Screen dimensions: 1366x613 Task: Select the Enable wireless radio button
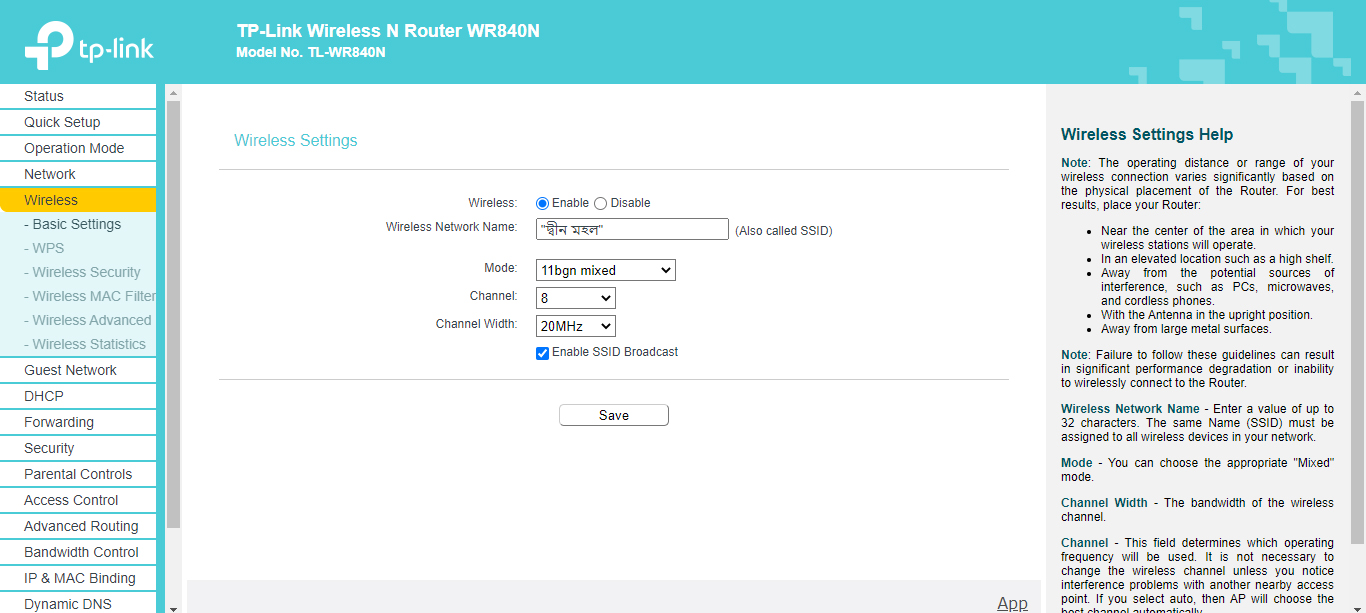[543, 203]
